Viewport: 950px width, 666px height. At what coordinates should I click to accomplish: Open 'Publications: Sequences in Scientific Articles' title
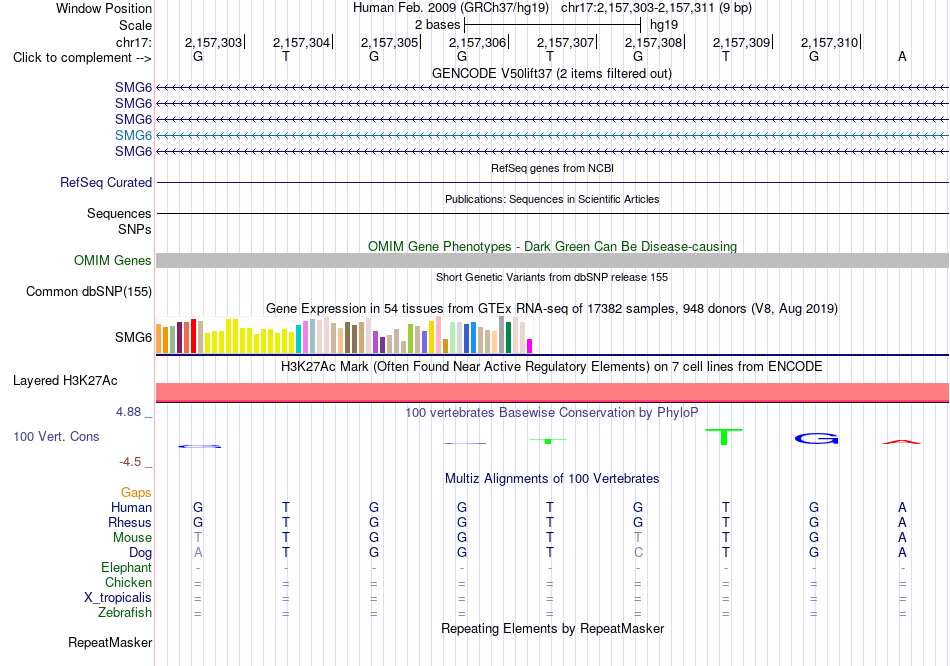(x=552, y=199)
